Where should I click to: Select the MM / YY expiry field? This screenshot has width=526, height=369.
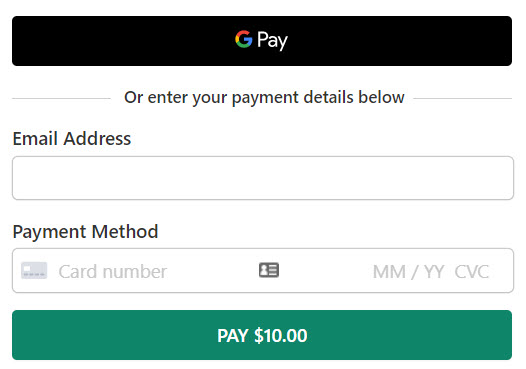[x=409, y=272]
